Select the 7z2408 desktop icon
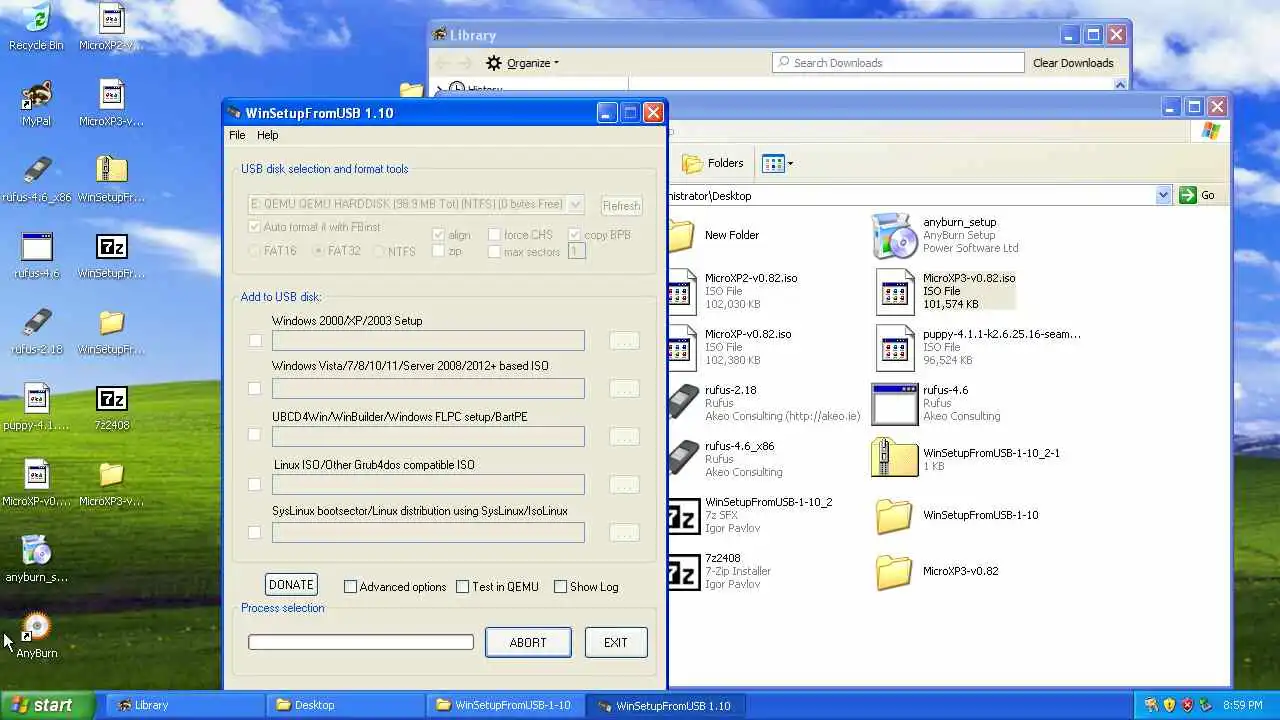Viewport: 1280px width, 720px height. 112,400
